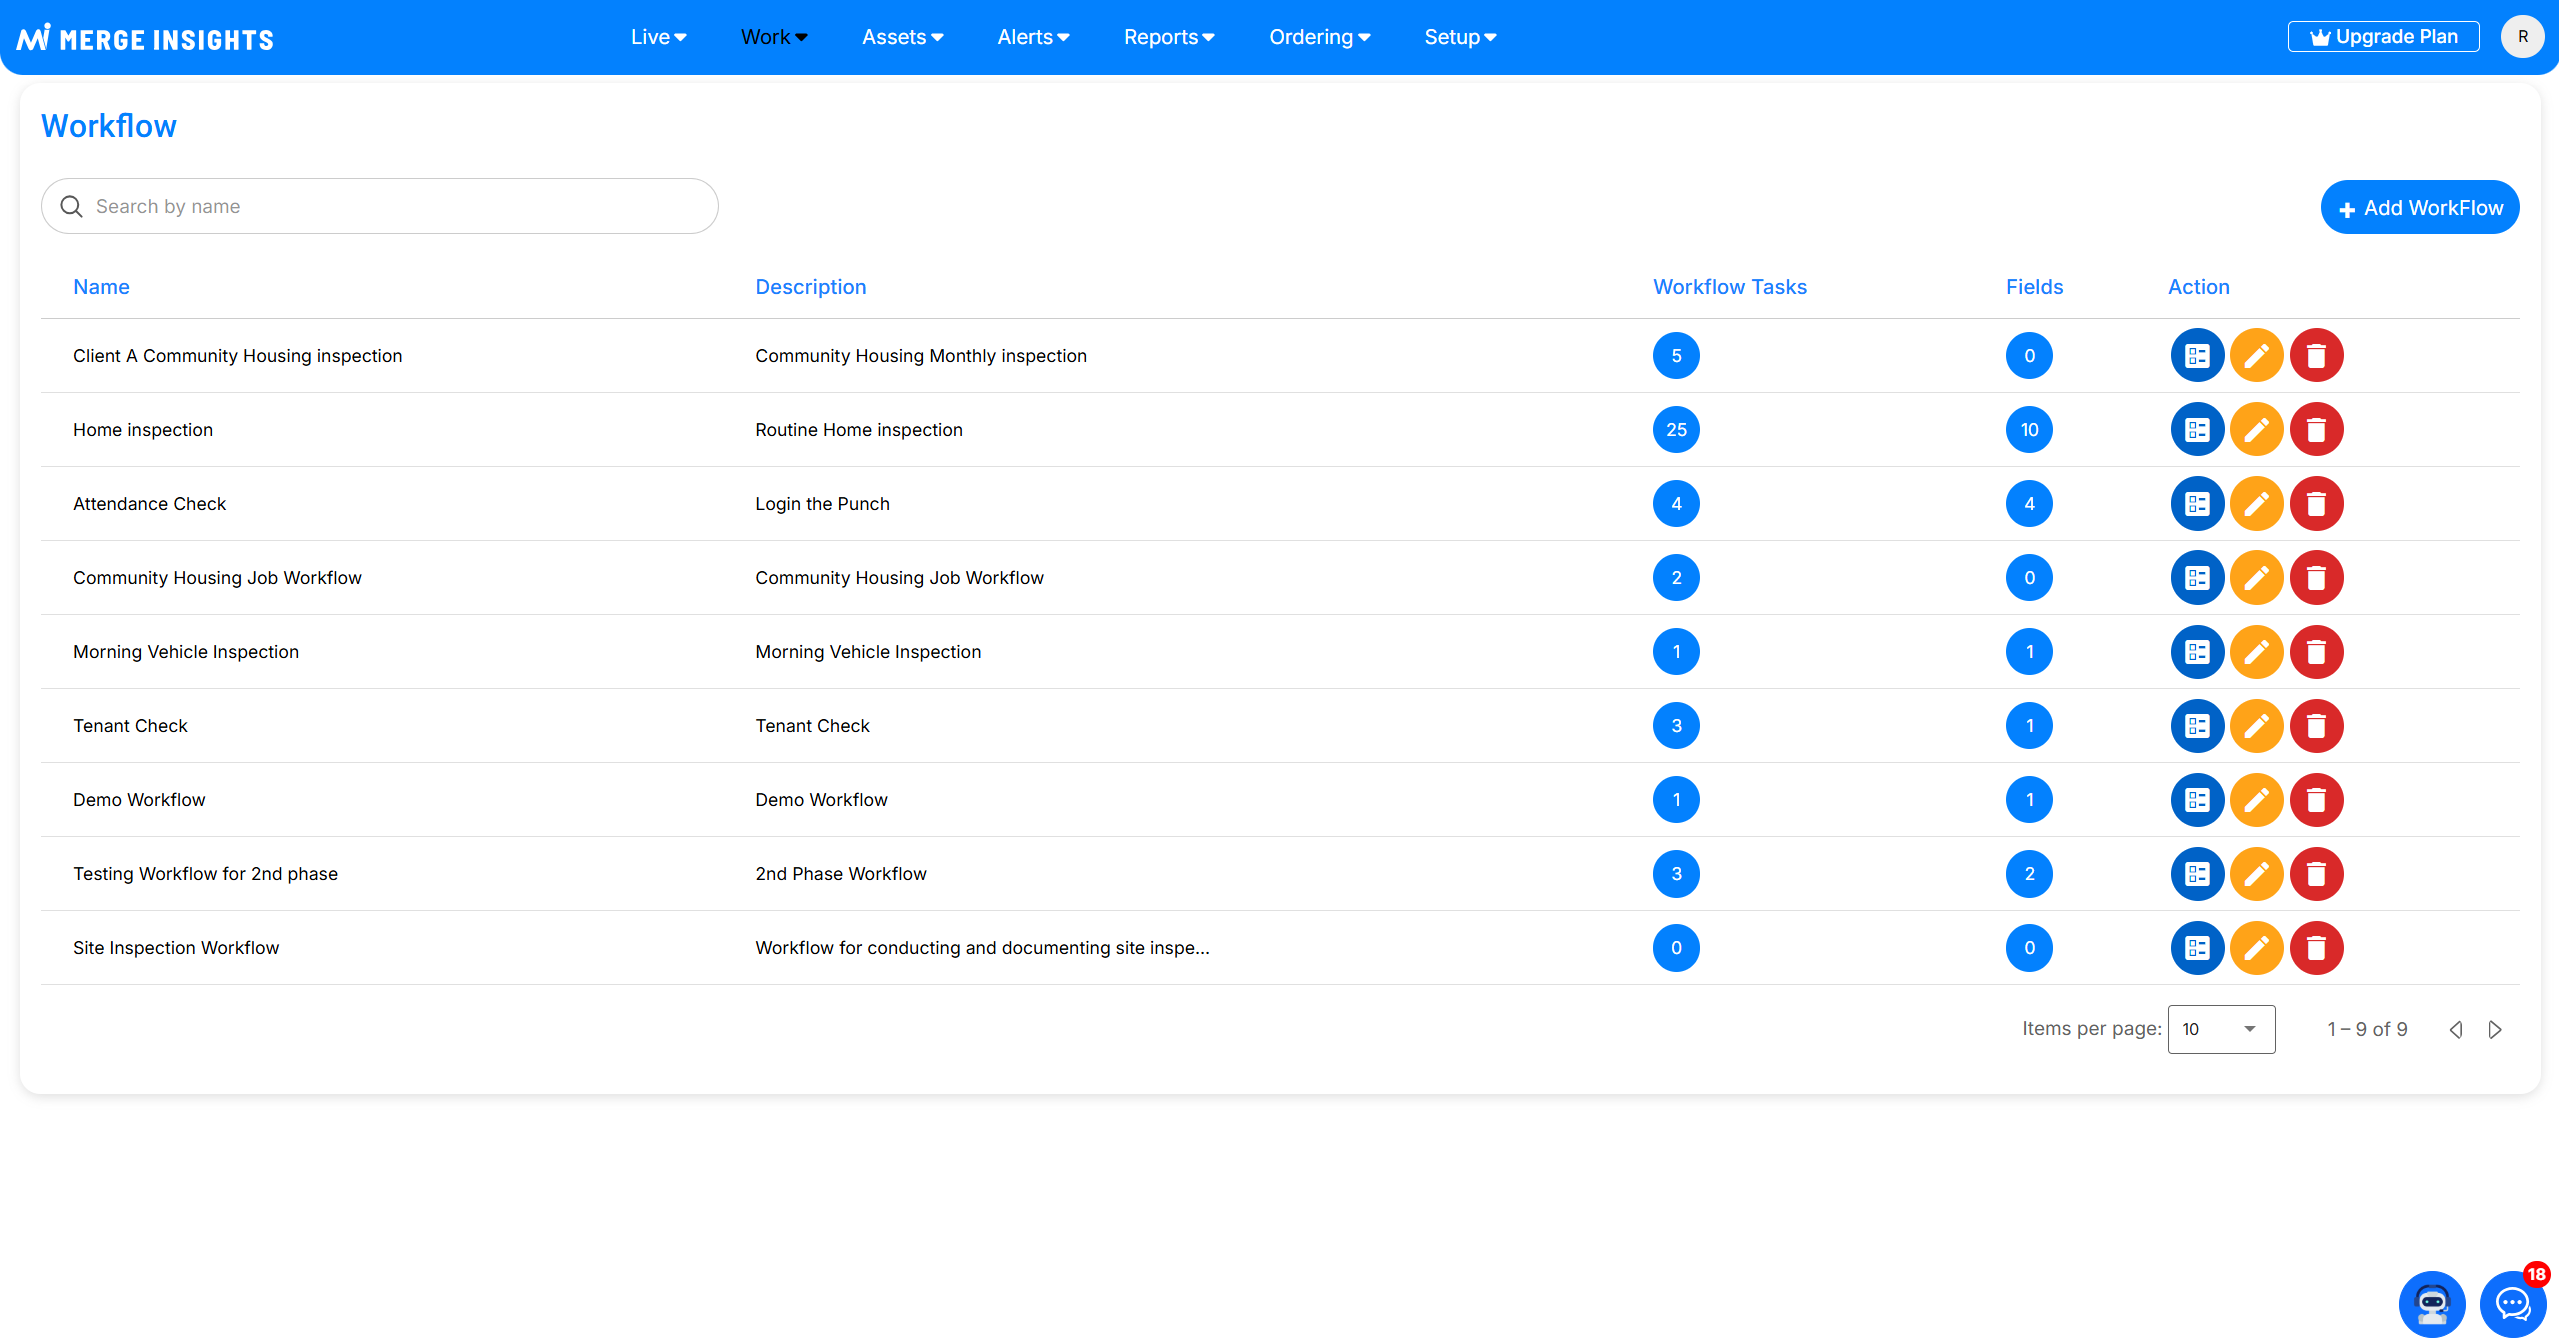The height and width of the screenshot is (1343, 2559).
Task: Edit the Attendance Check workflow
Action: click(x=2256, y=504)
